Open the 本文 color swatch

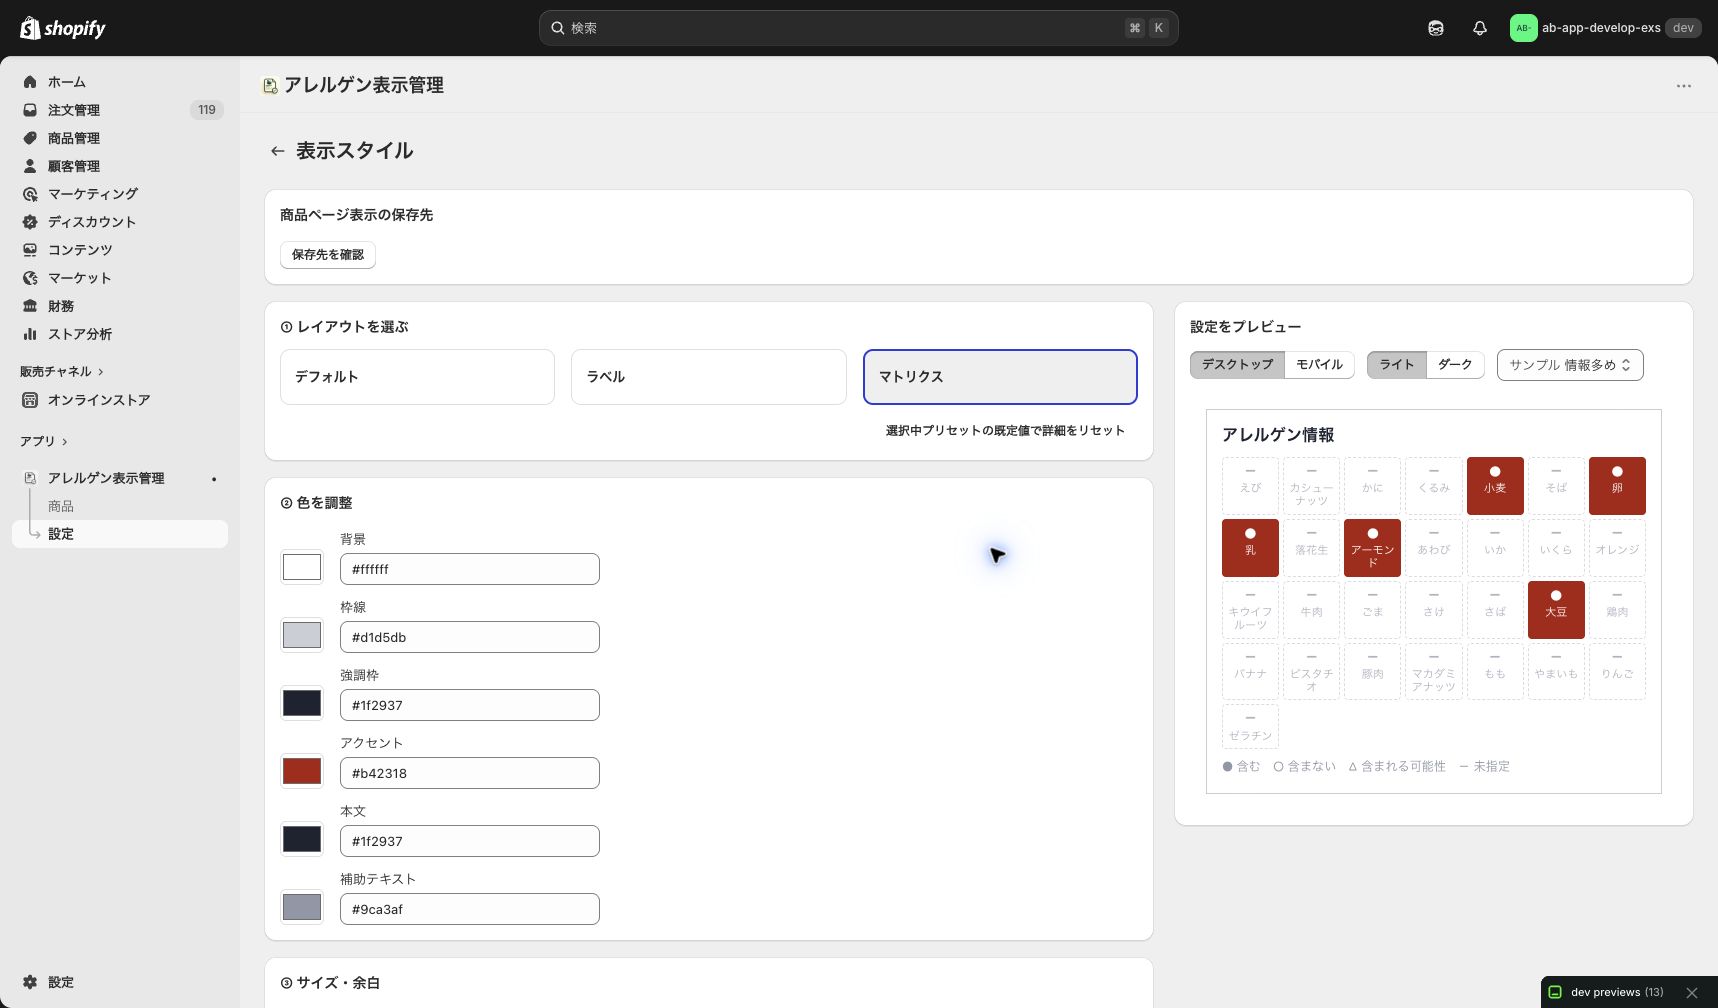pyautogui.click(x=302, y=839)
